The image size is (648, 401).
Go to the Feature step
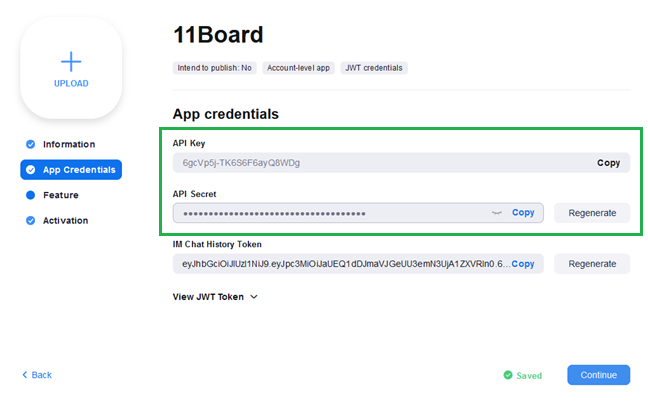pos(60,195)
